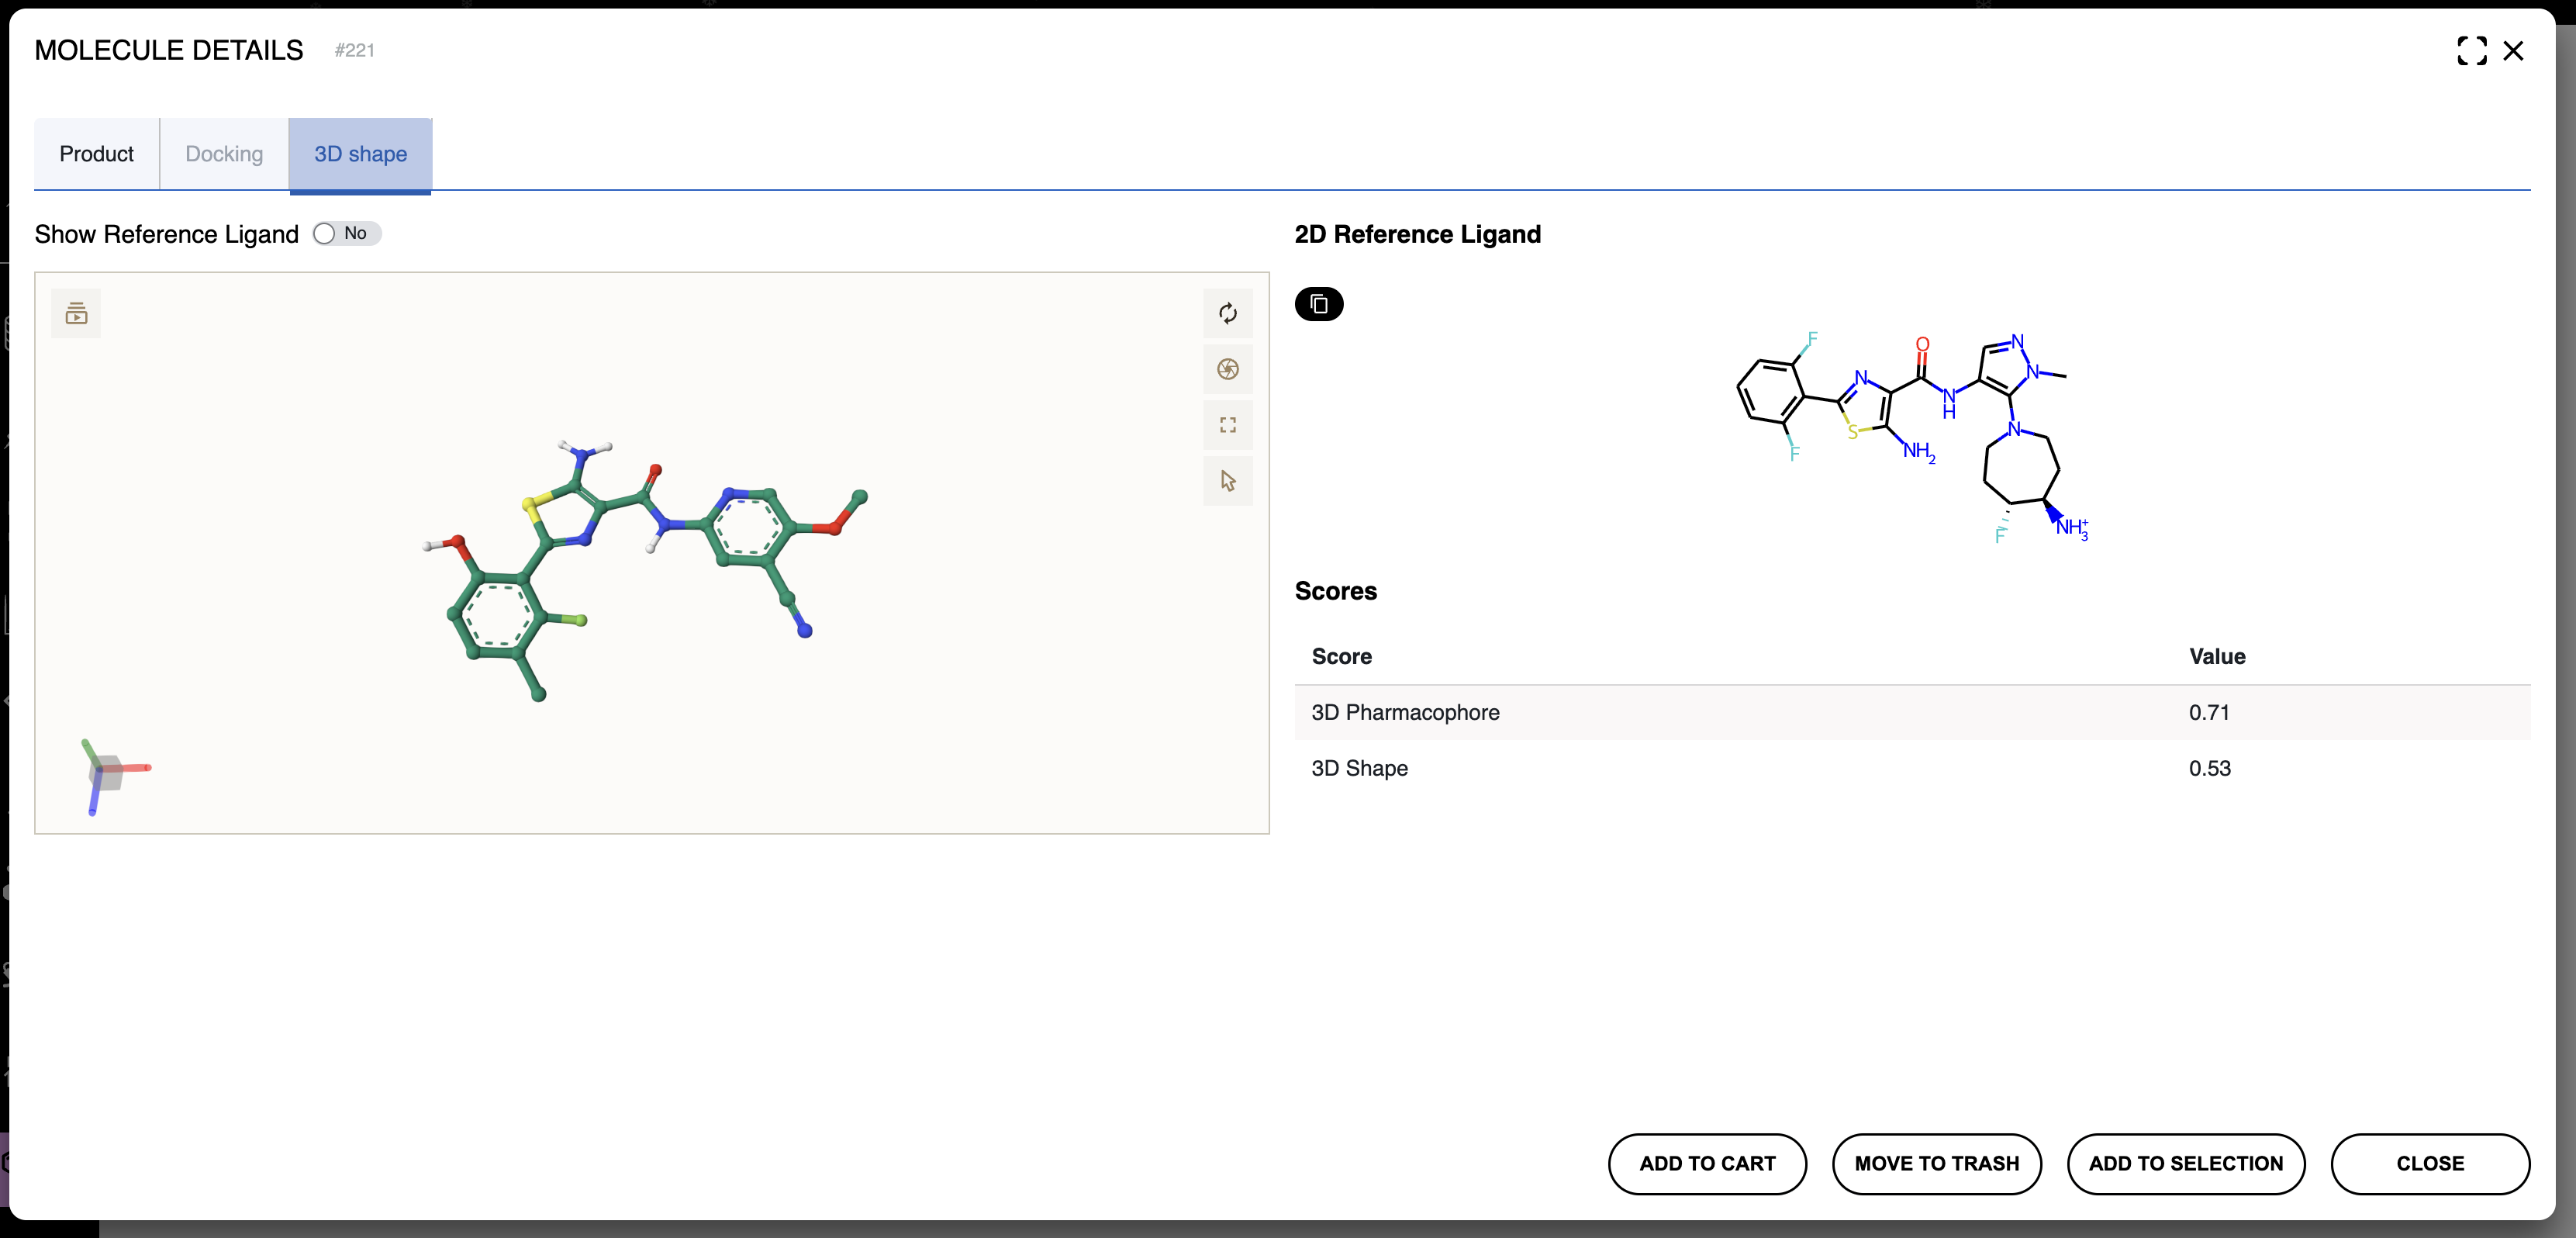Select the 3D Shape score row
This screenshot has width=2576, height=1238.
(x=1911, y=768)
